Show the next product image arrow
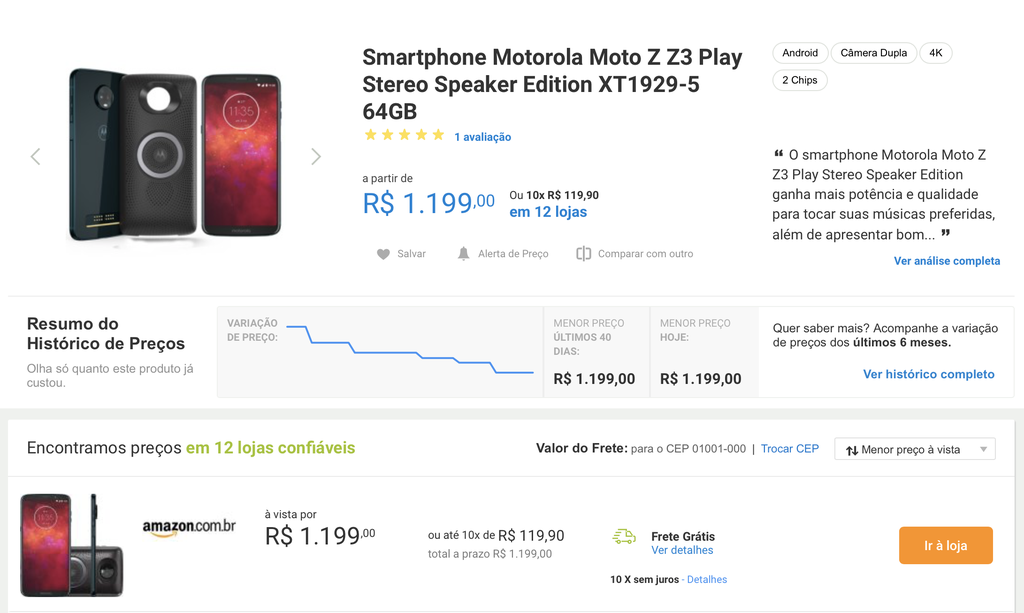The height and width of the screenshot is (613, 1024). (x=316, y=157)
